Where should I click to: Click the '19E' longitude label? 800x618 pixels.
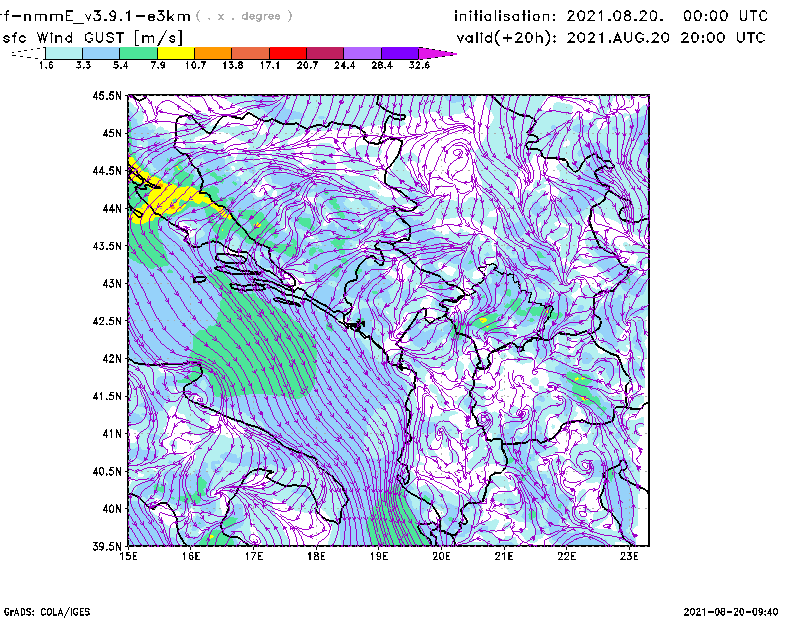point(379,556)
